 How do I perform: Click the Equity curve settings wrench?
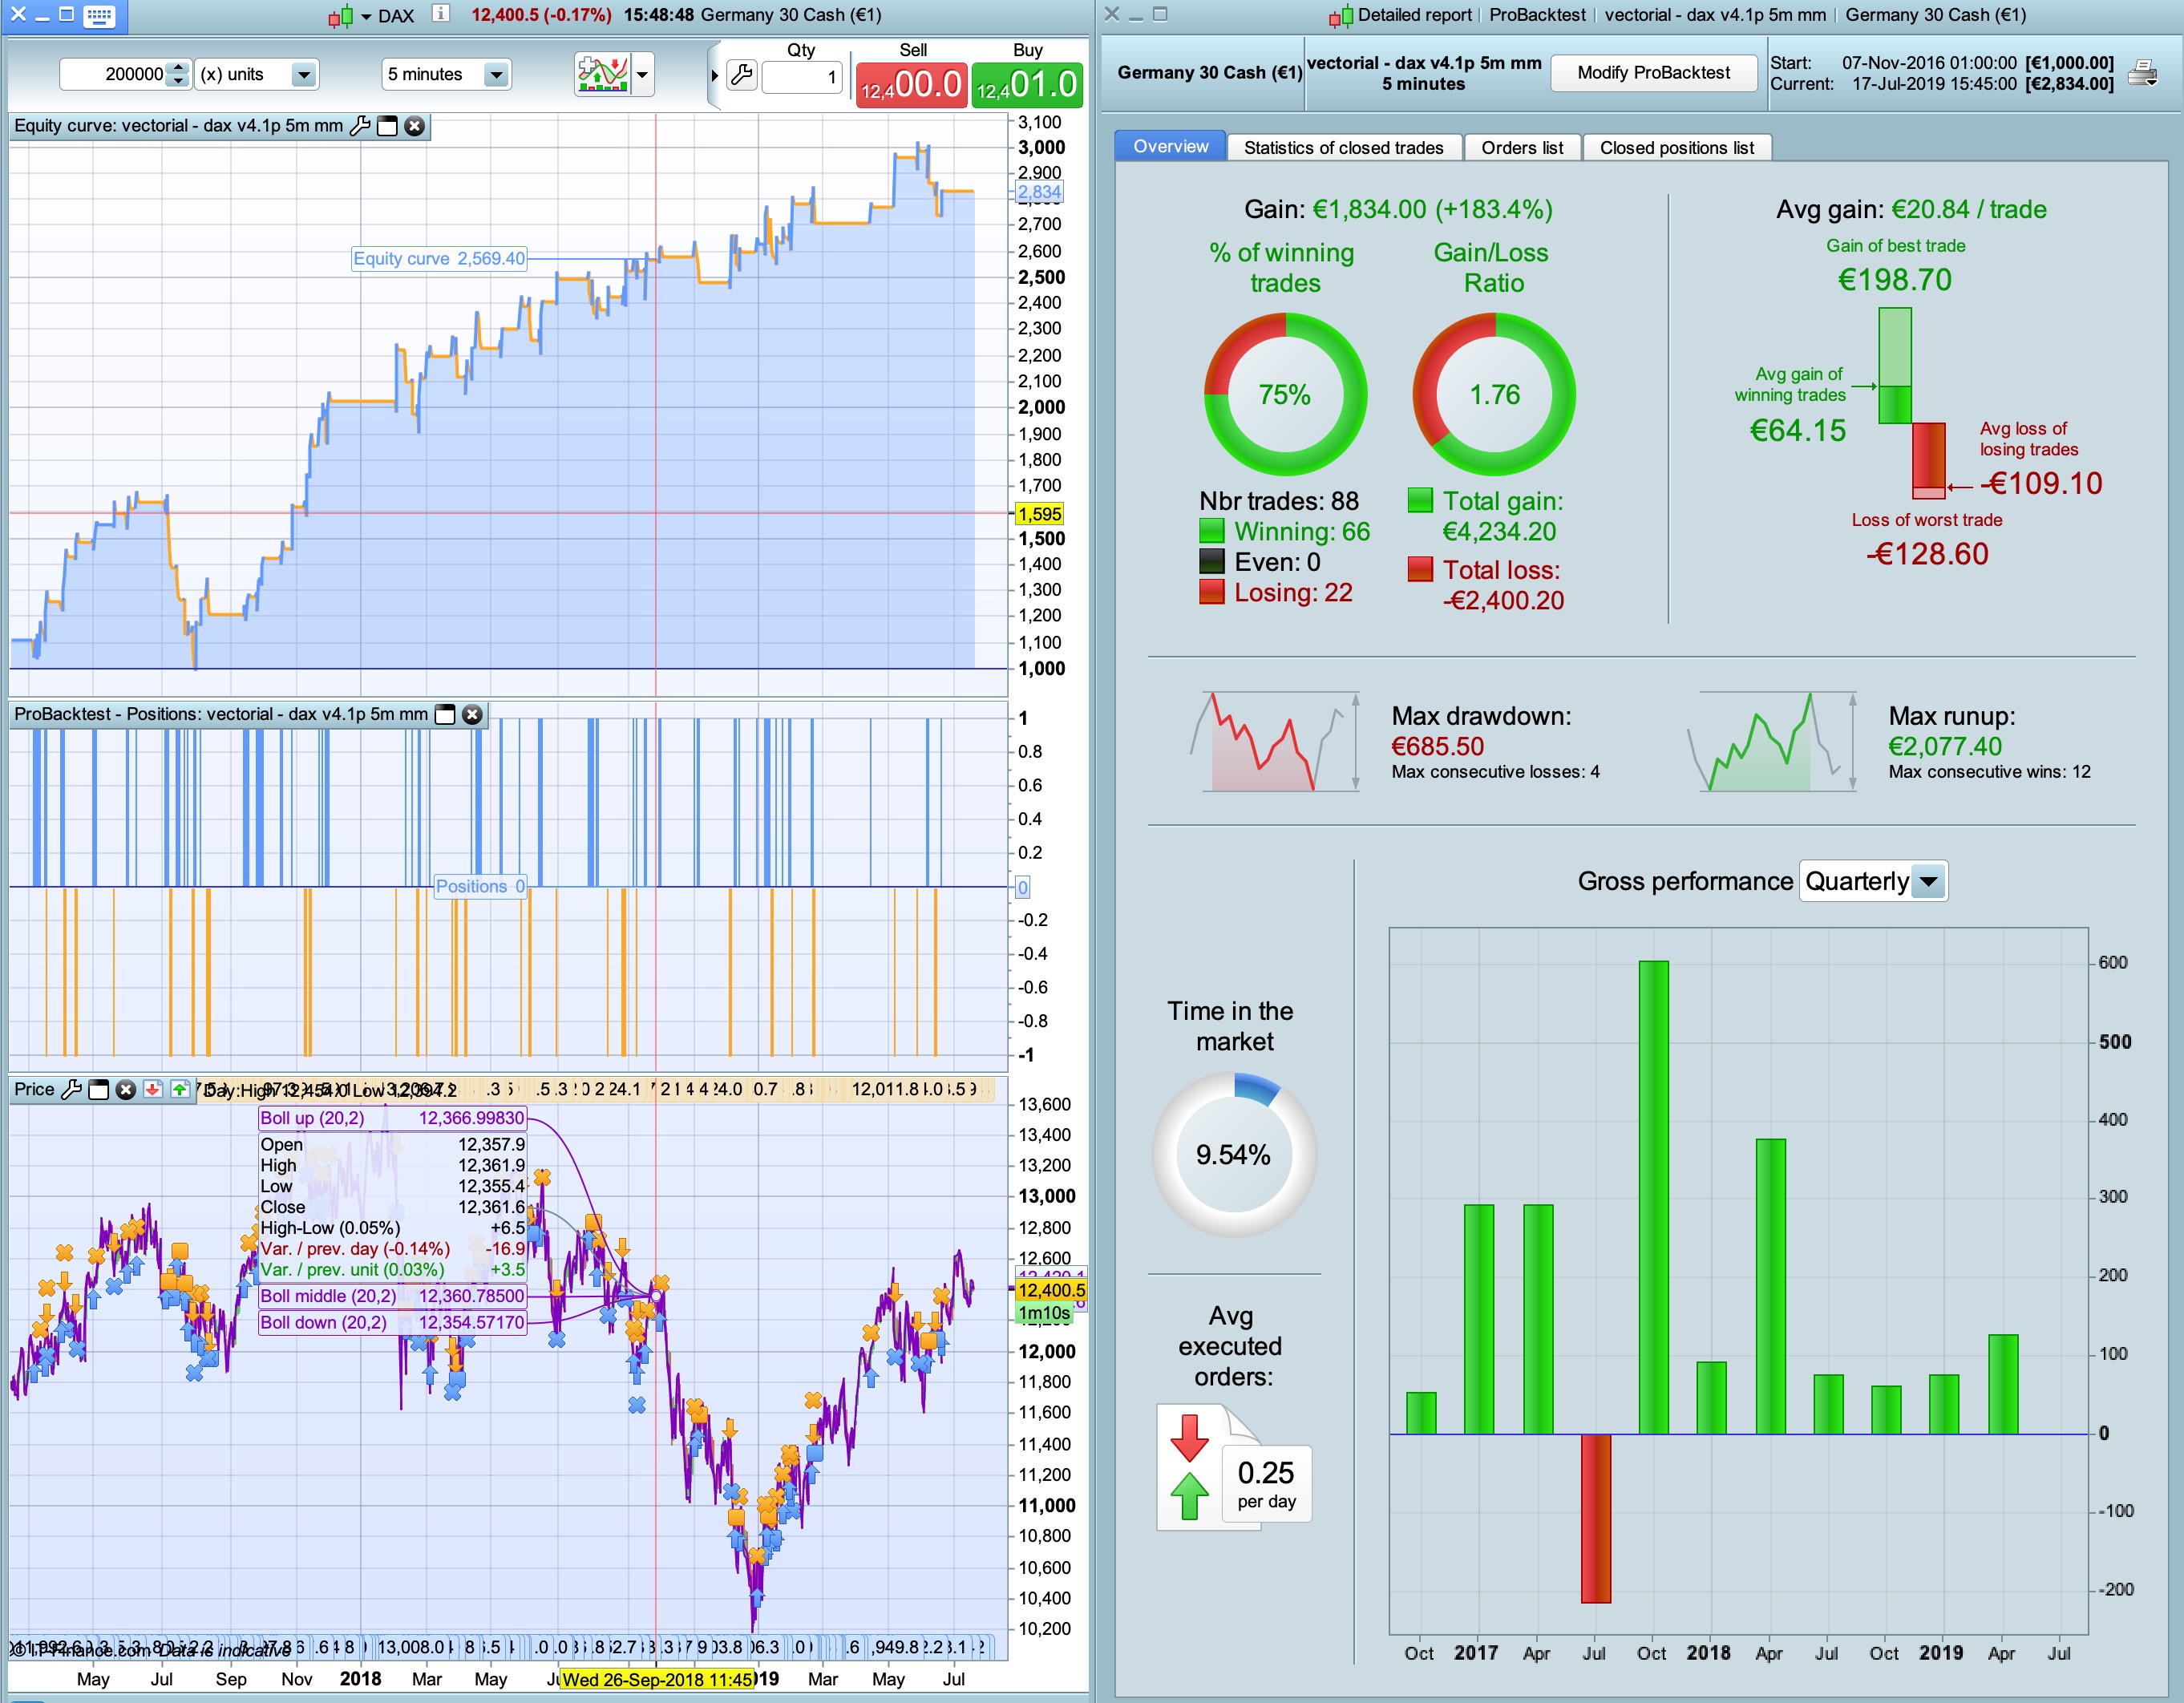pyautogui.click(x=360, y=126)
